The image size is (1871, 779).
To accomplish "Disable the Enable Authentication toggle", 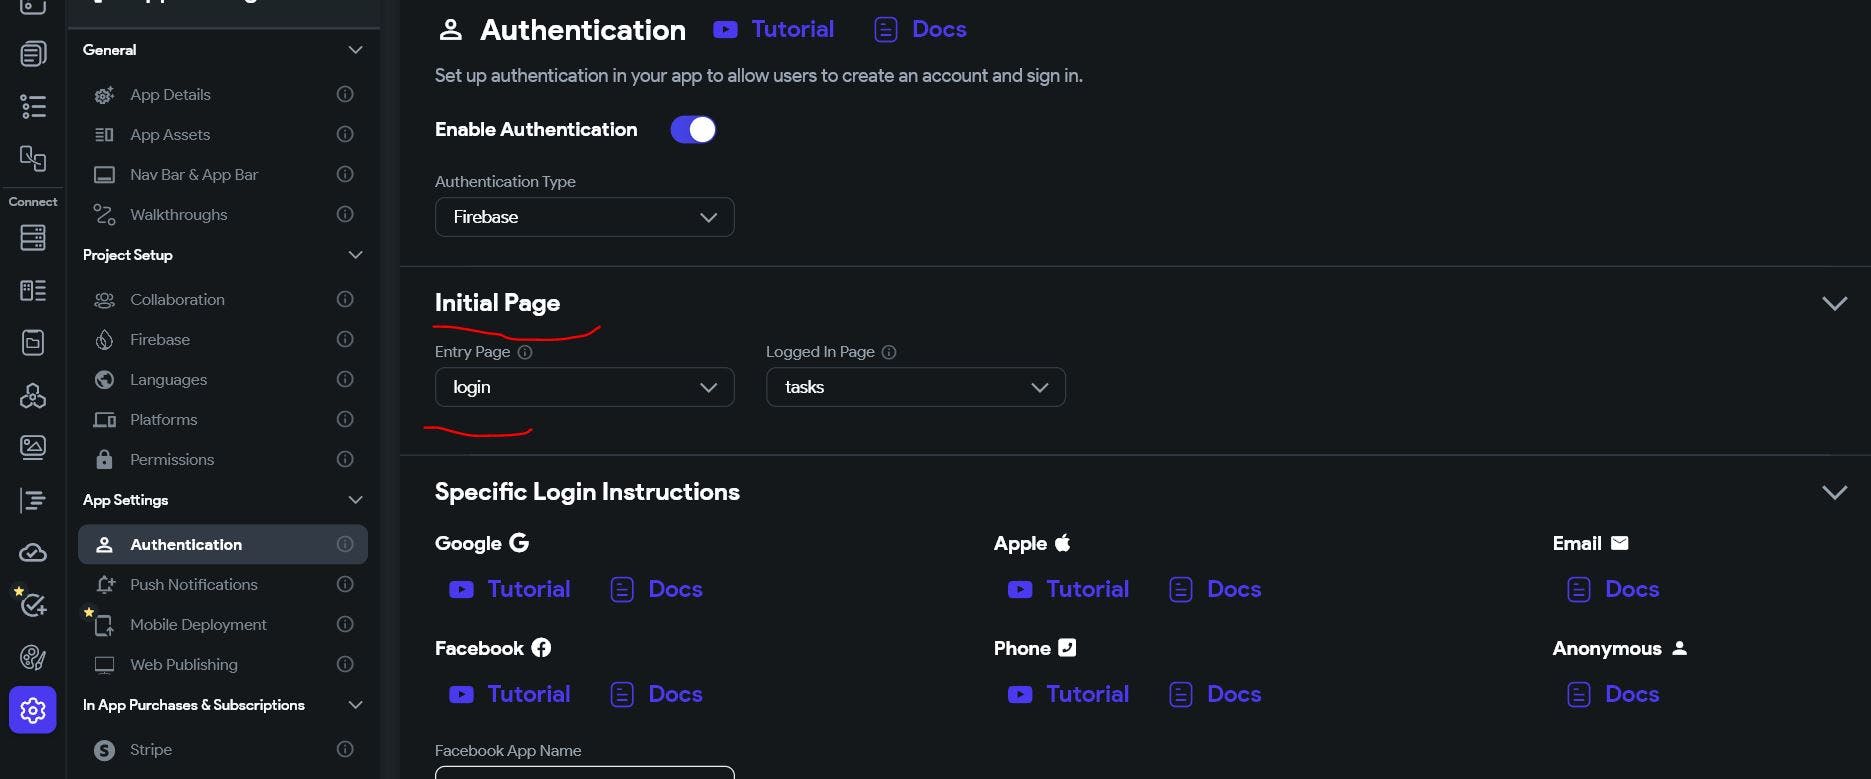I will pyautogui.click(x=693, y=130).
